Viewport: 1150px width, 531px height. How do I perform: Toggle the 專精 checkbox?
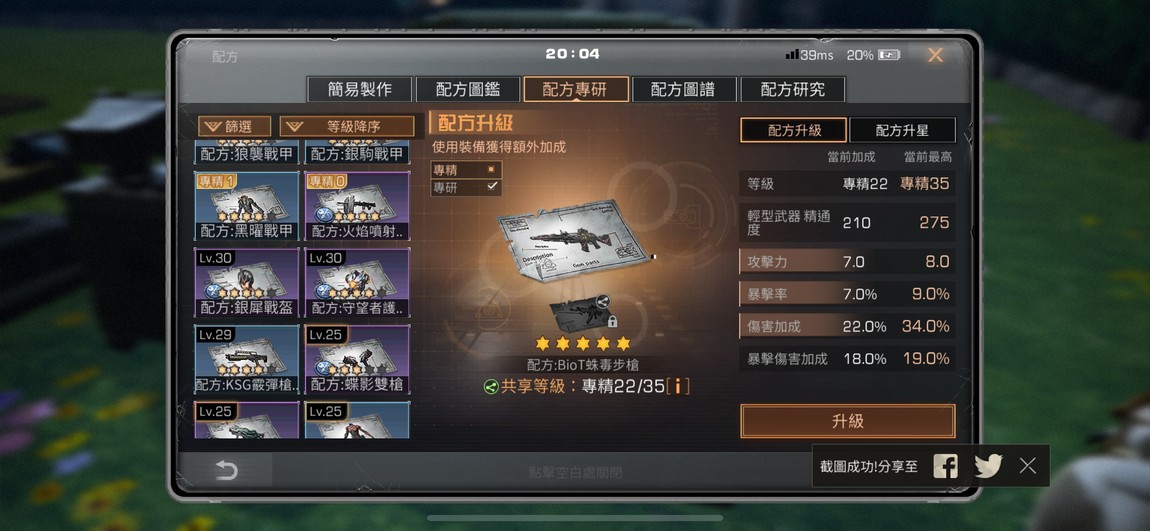[x=491, y=169]
